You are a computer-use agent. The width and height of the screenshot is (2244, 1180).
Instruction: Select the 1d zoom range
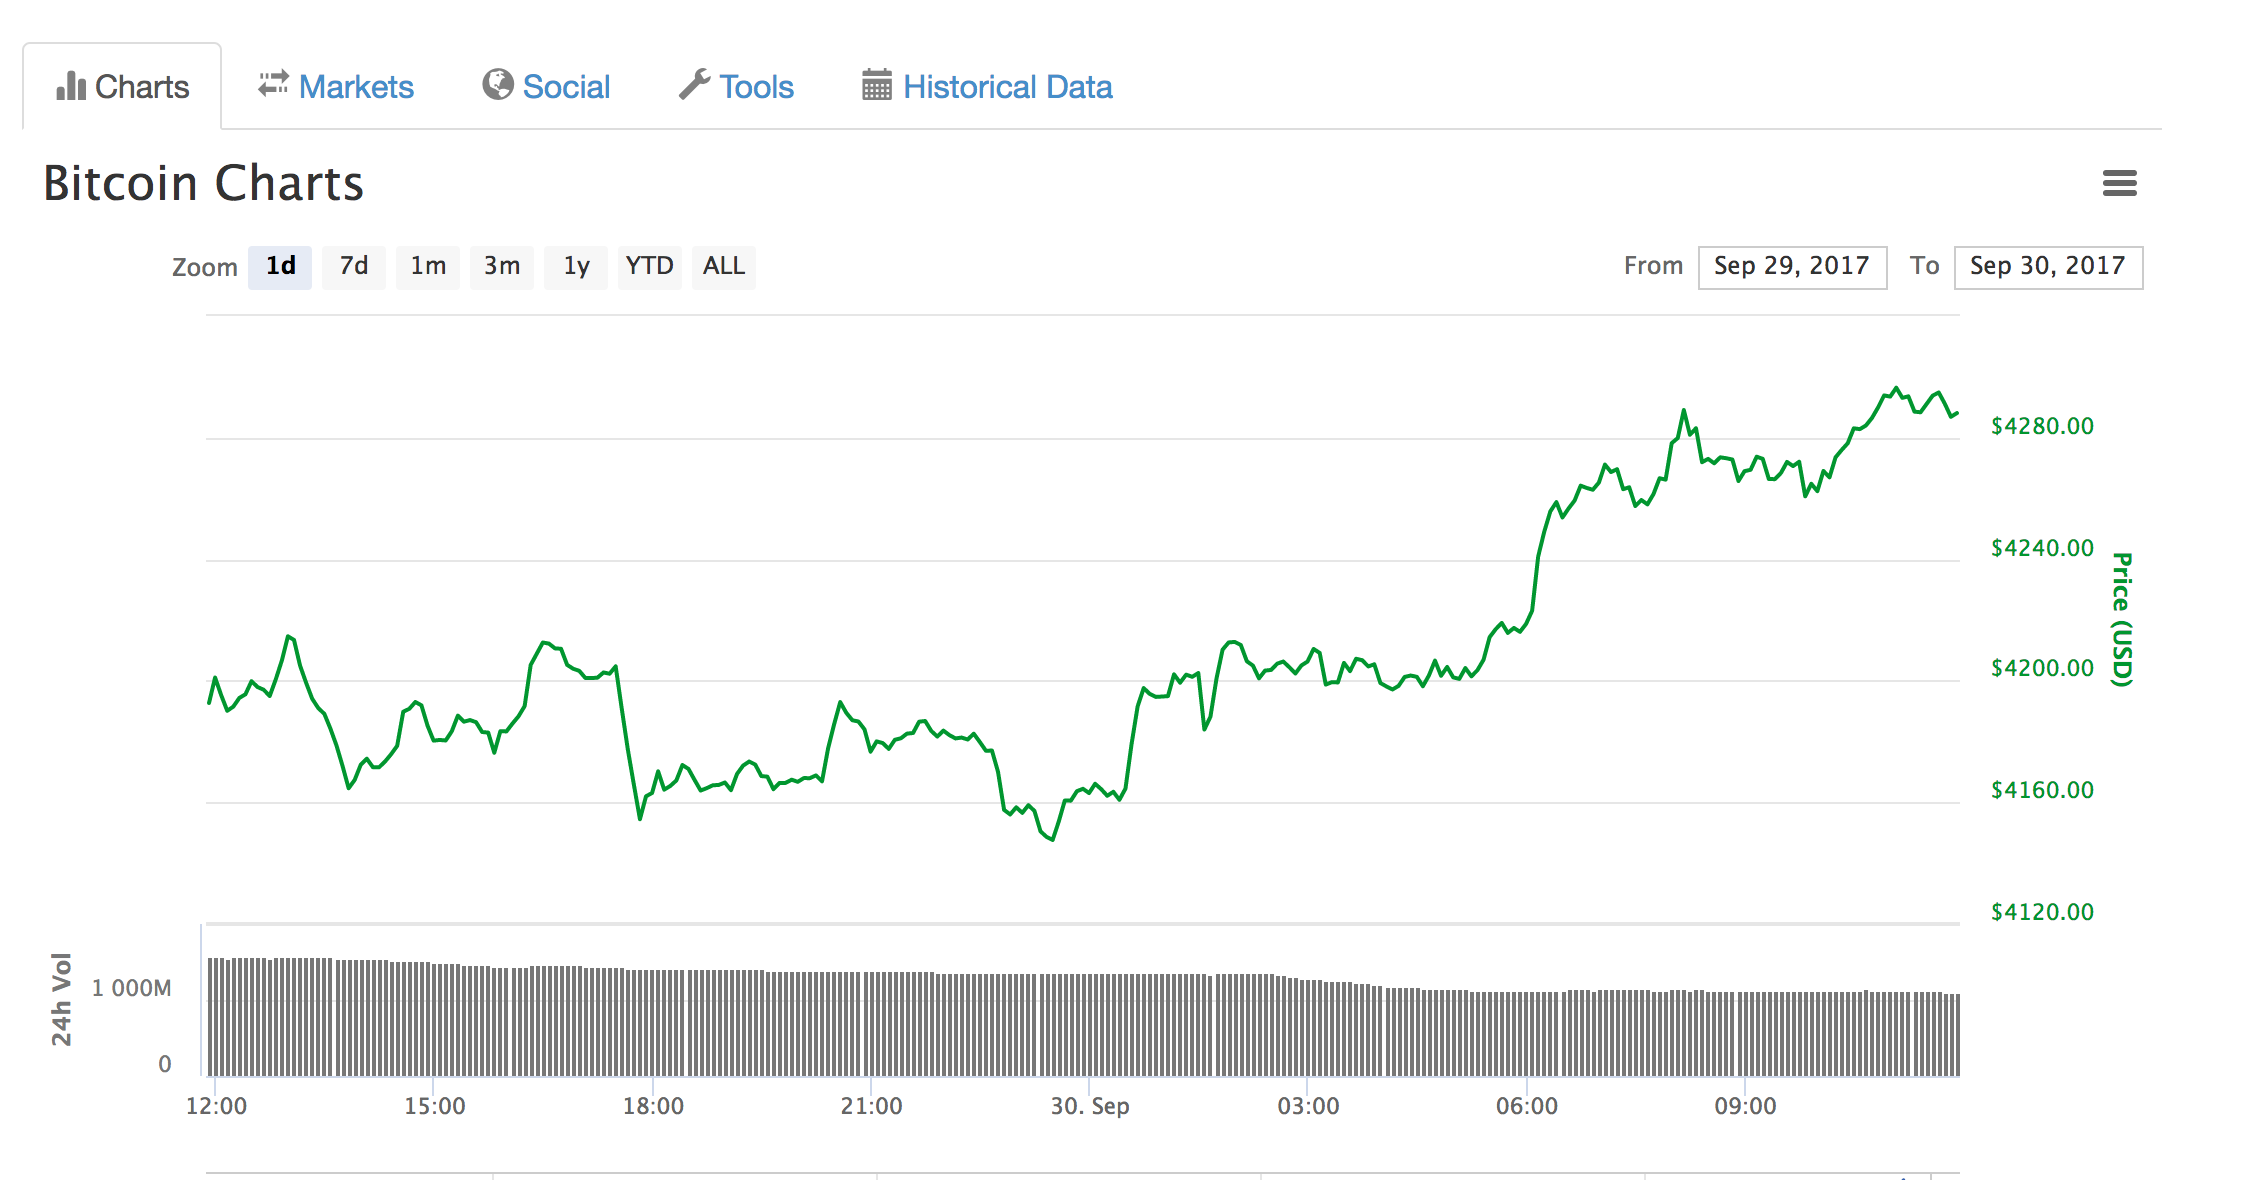[x=280, y=266]
